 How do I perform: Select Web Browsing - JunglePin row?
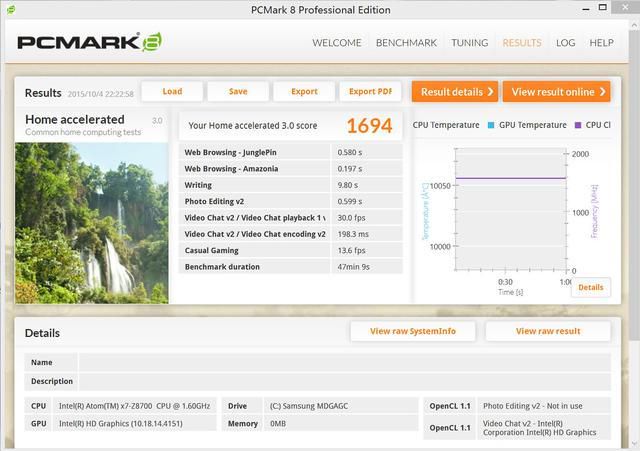(291, 152)
